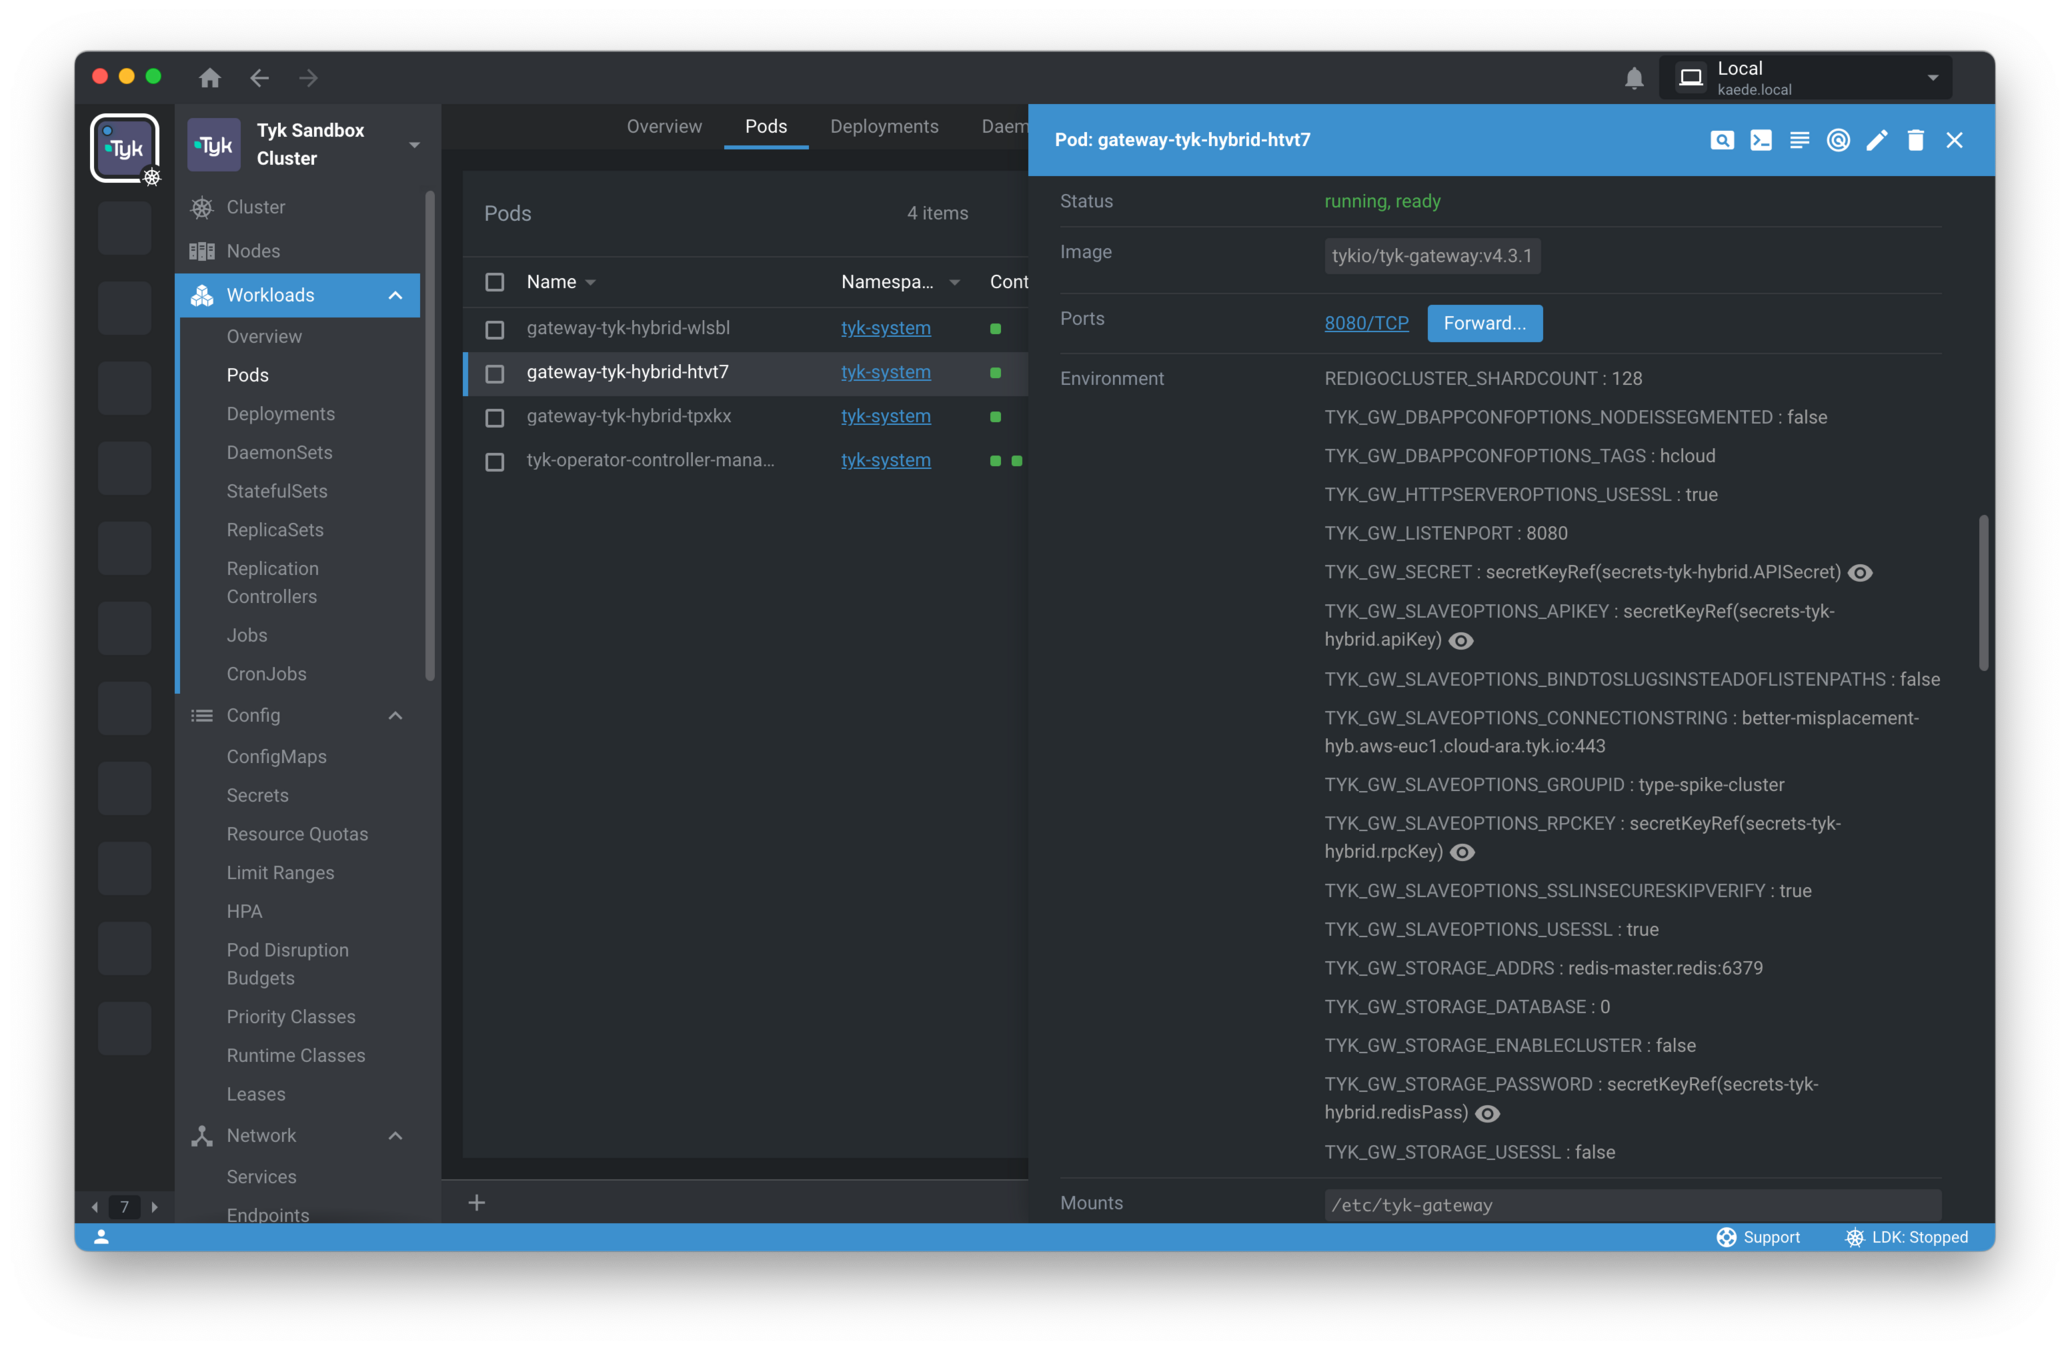Delete pod using trash icon
Viewport: 2070px width, 1350px height.
click(1915, 140)
